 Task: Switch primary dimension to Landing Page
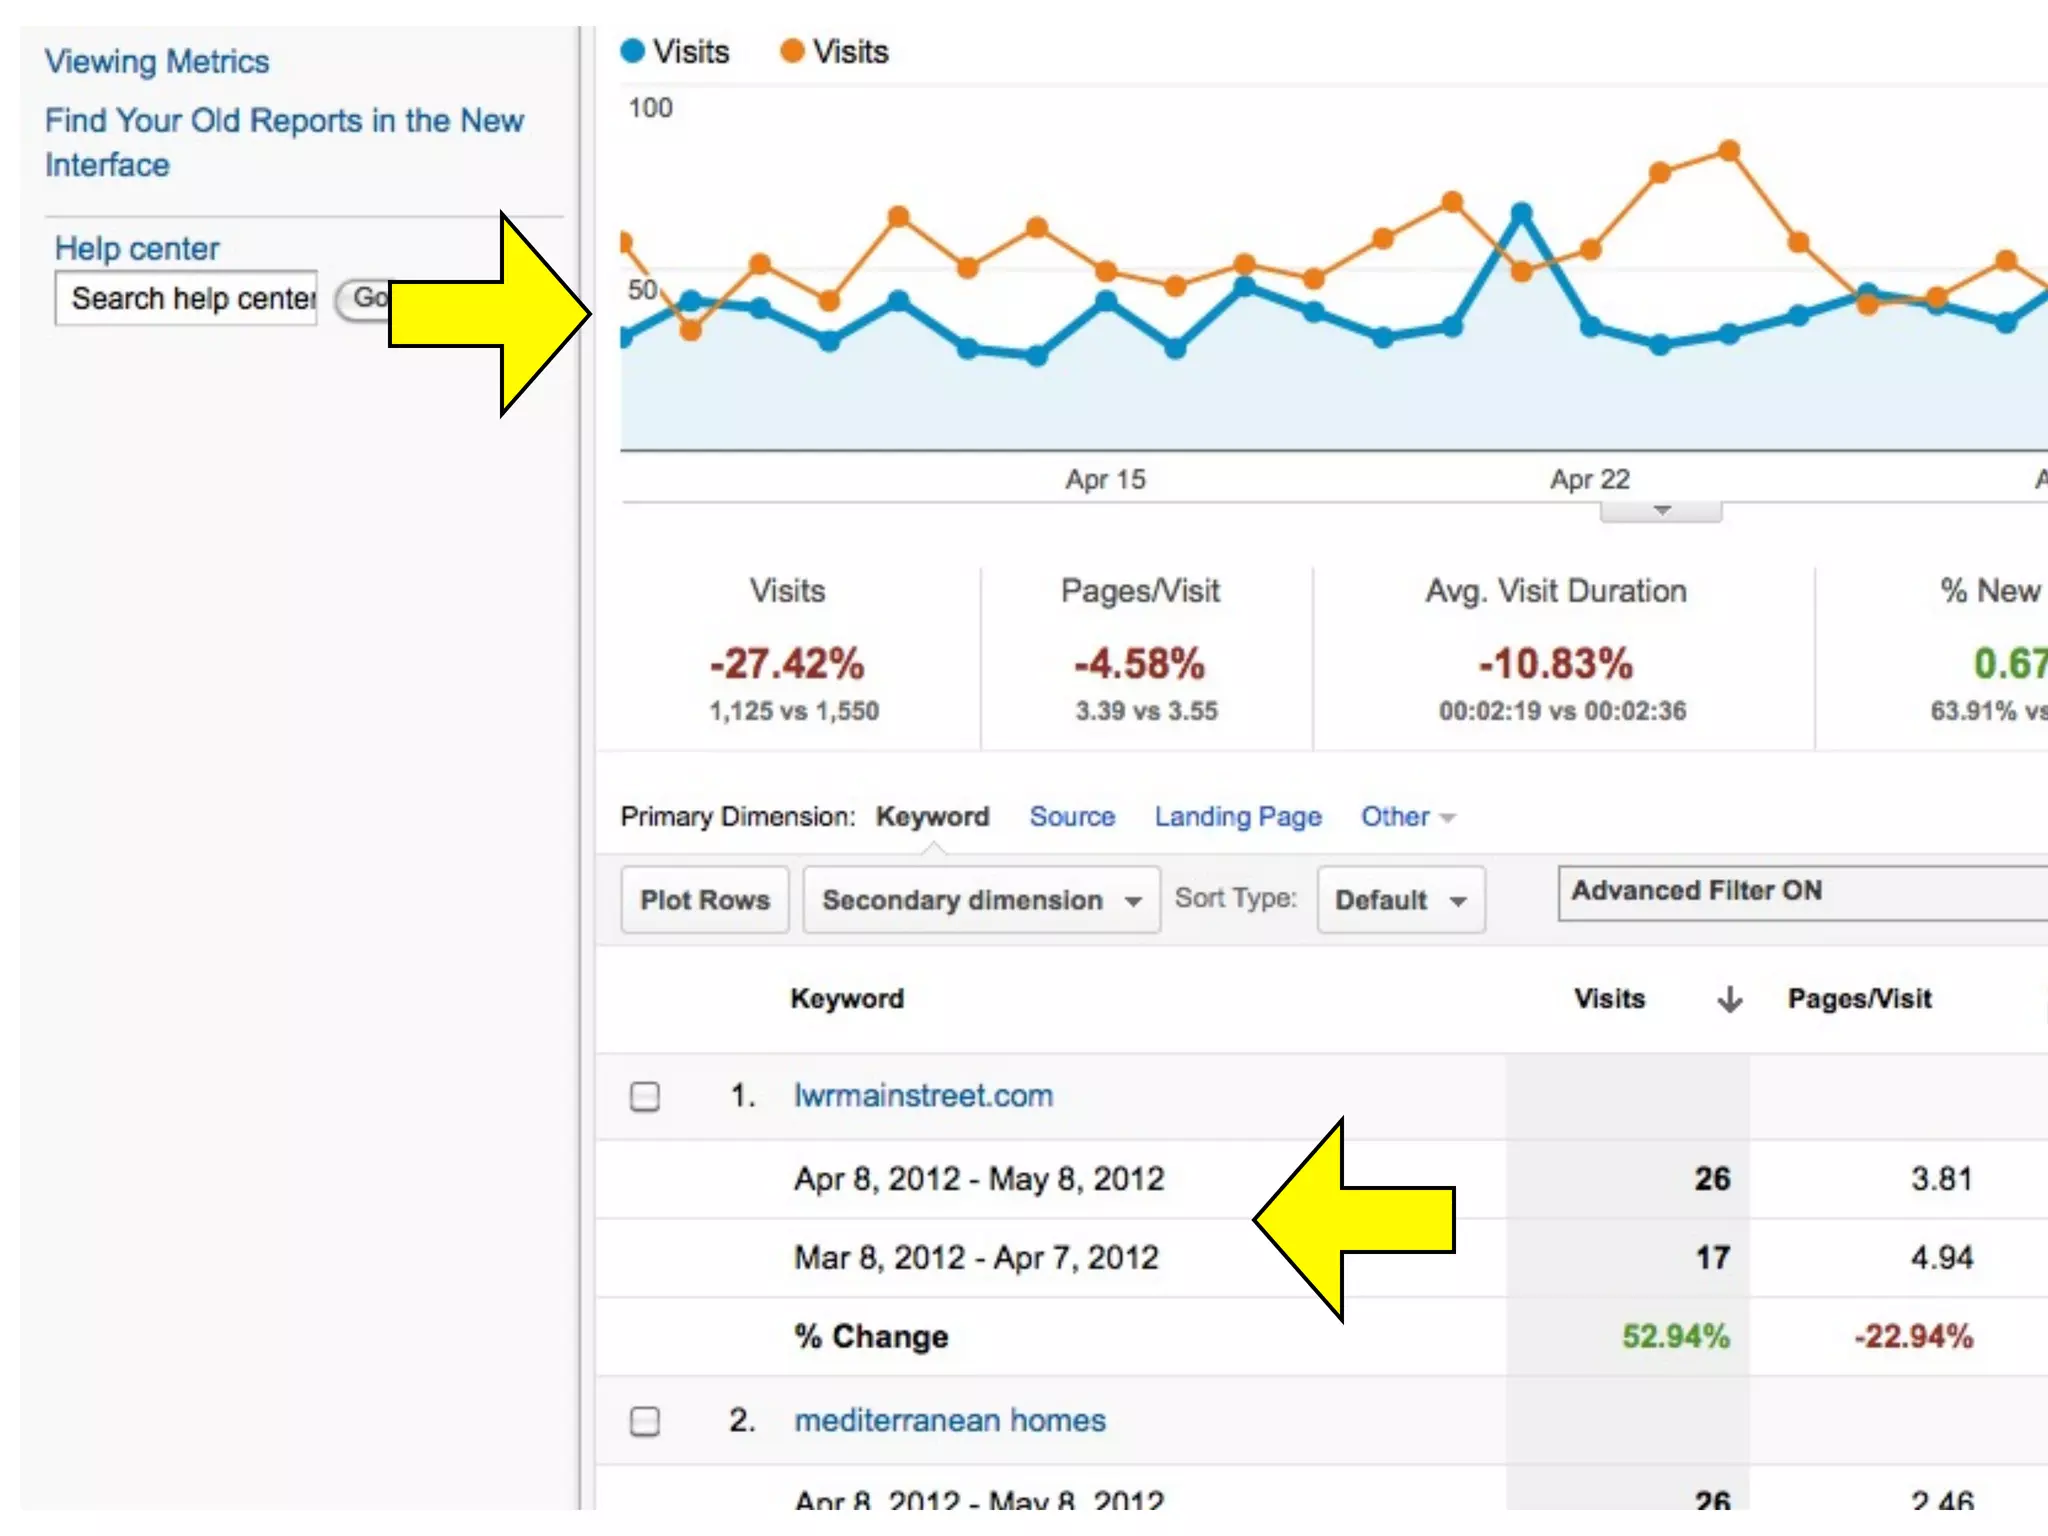pyautogui.click(x=1238, y=817)
